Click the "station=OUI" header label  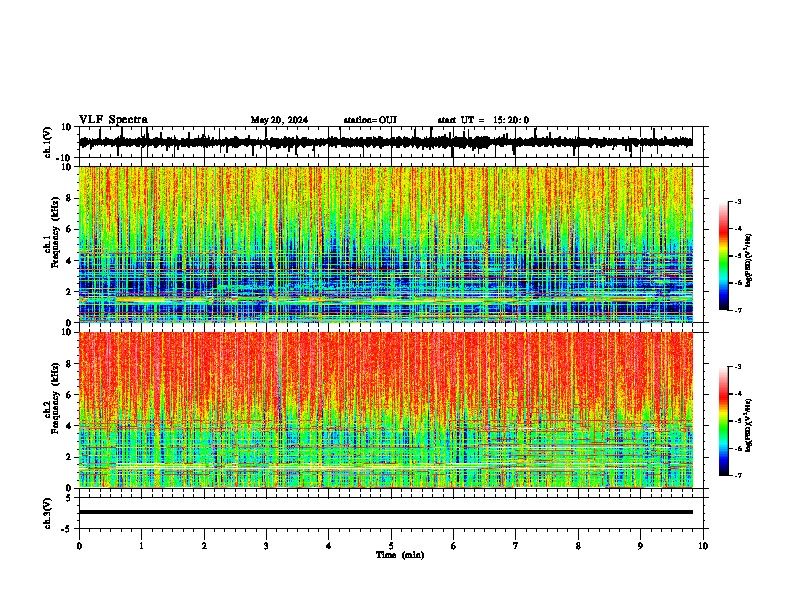pyautogui.click(x=370, y=120)
